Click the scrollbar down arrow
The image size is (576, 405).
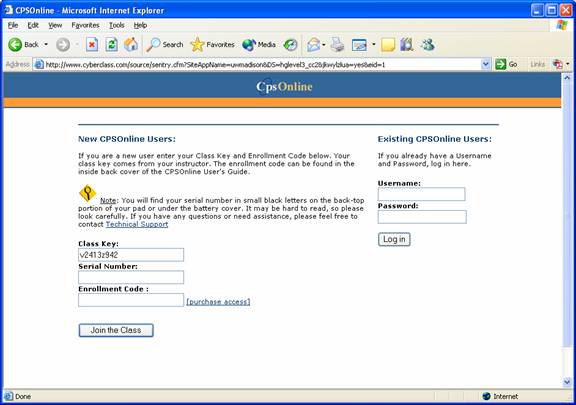pos(567,382)
